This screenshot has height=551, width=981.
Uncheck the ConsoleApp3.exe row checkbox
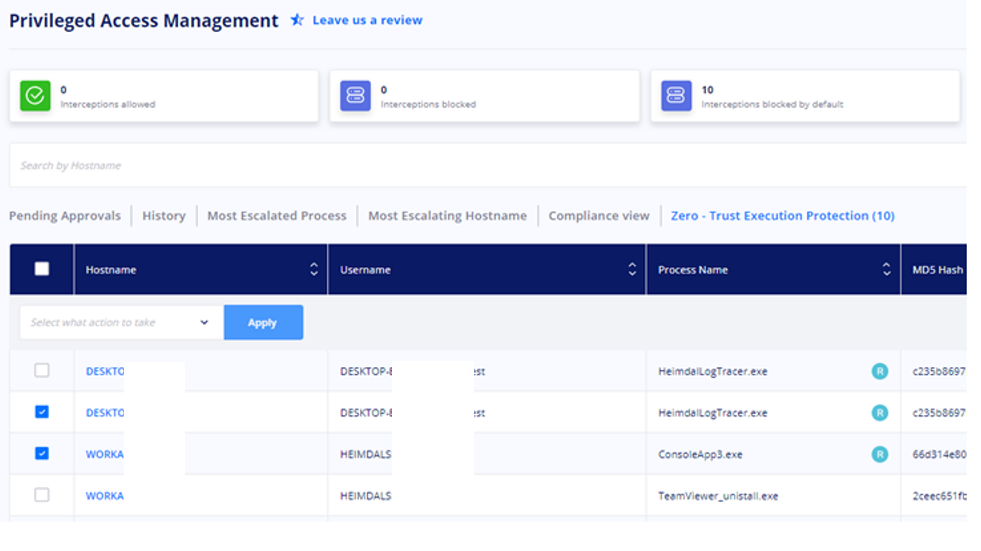(42, 453)
